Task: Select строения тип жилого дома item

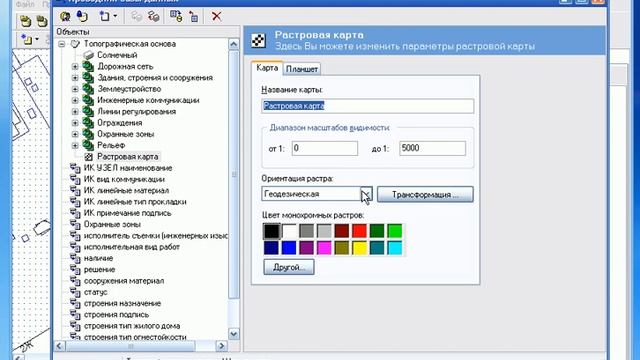Action: coord(132,326)
